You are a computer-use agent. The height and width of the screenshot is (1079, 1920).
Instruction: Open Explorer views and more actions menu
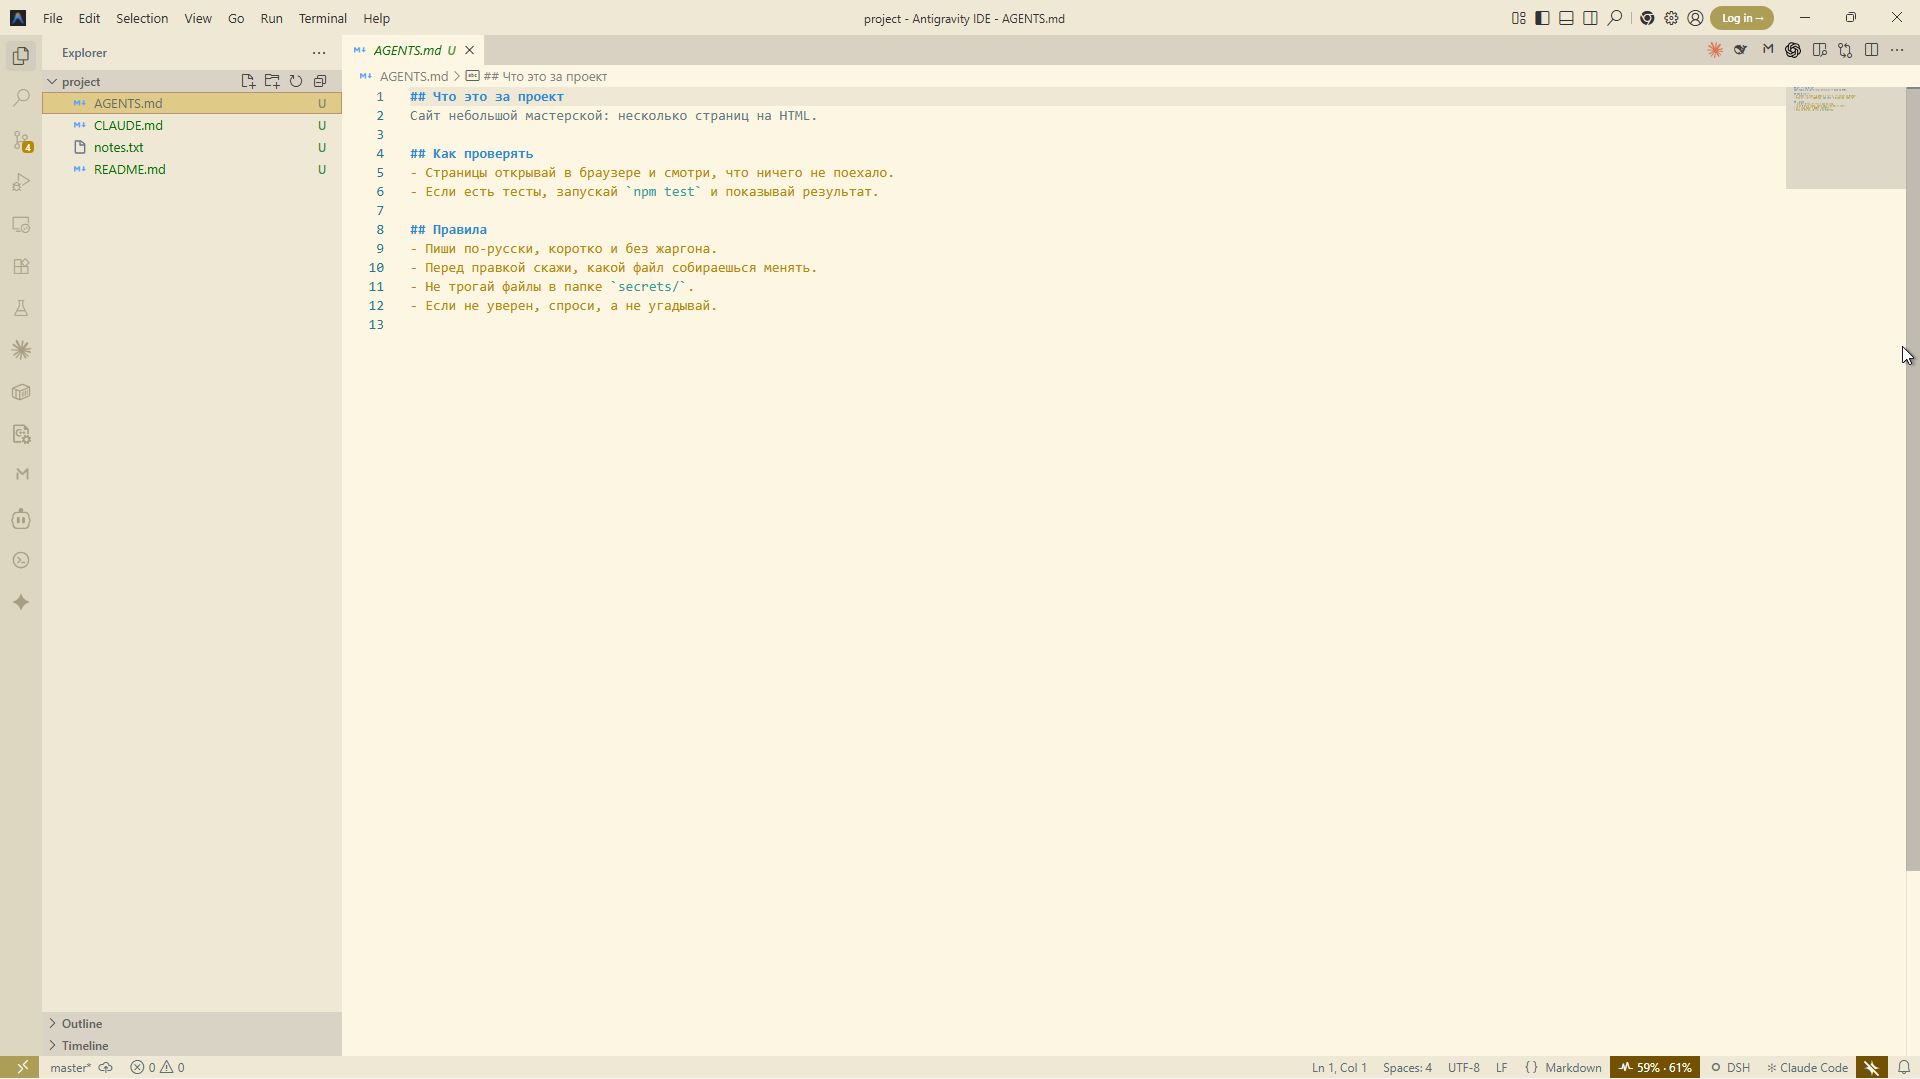click(319, 53)
